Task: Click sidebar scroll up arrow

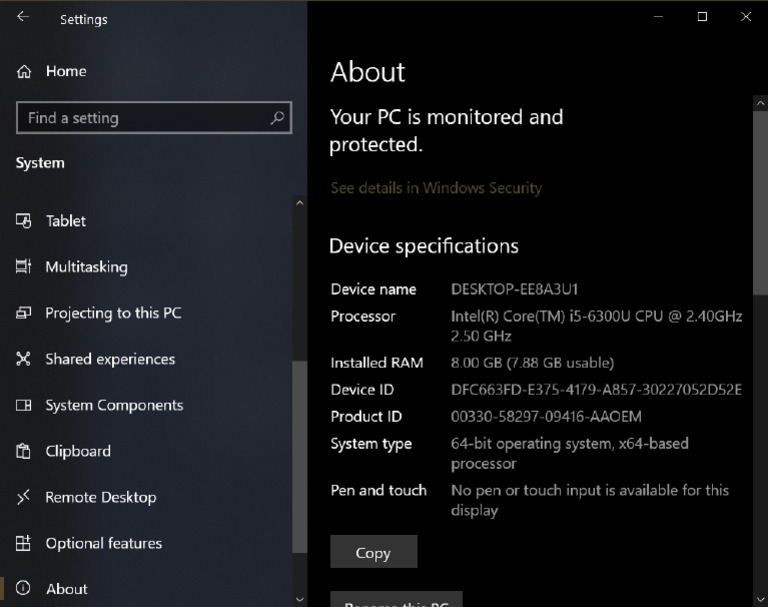Action: pos(300,203)
